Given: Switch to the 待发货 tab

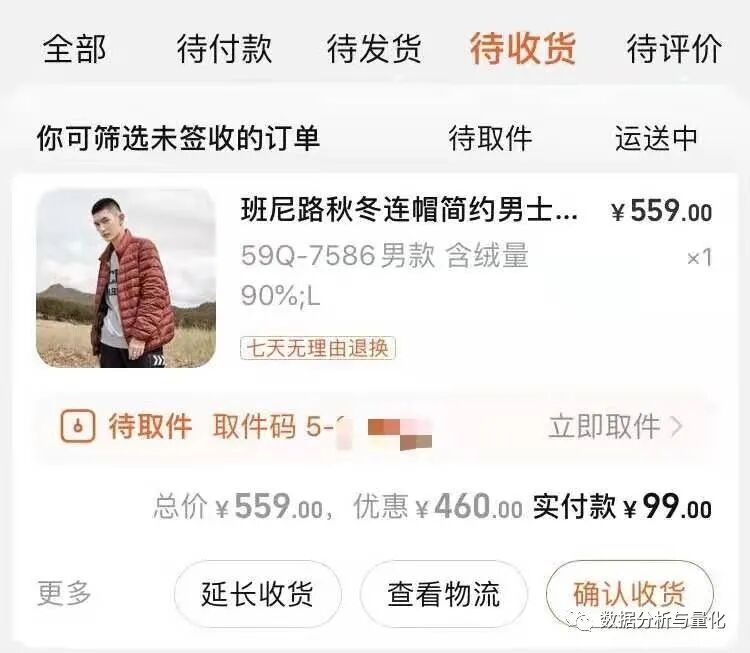Looking at the screenshot, I should [374, 49].
